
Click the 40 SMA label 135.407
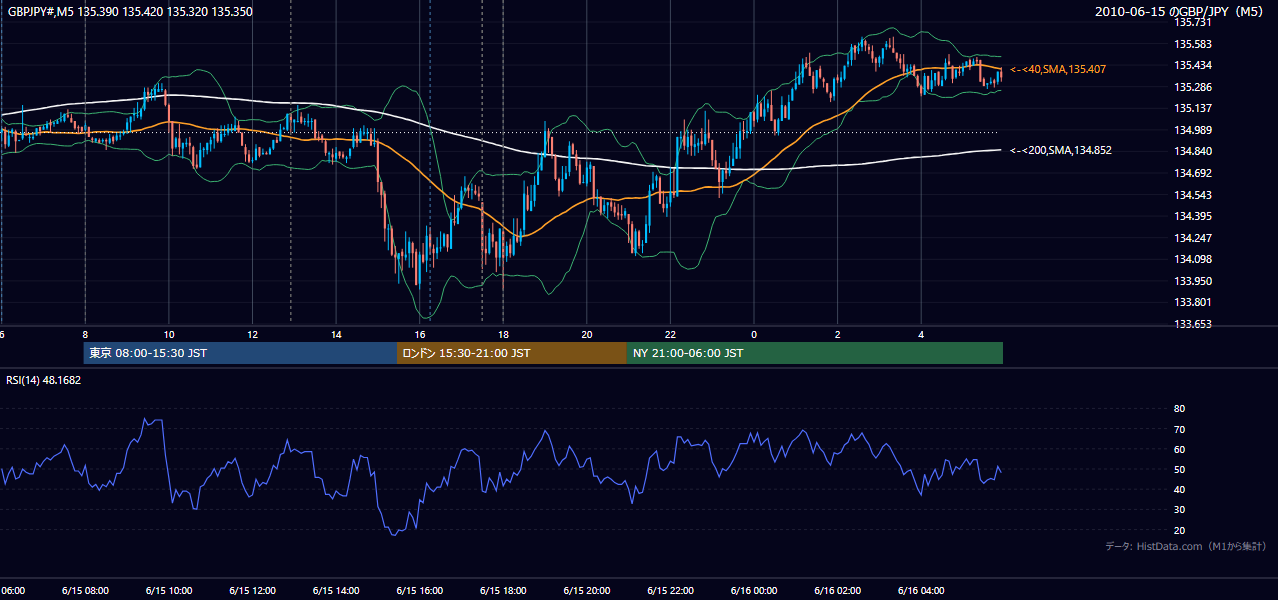coord(1058,69)
